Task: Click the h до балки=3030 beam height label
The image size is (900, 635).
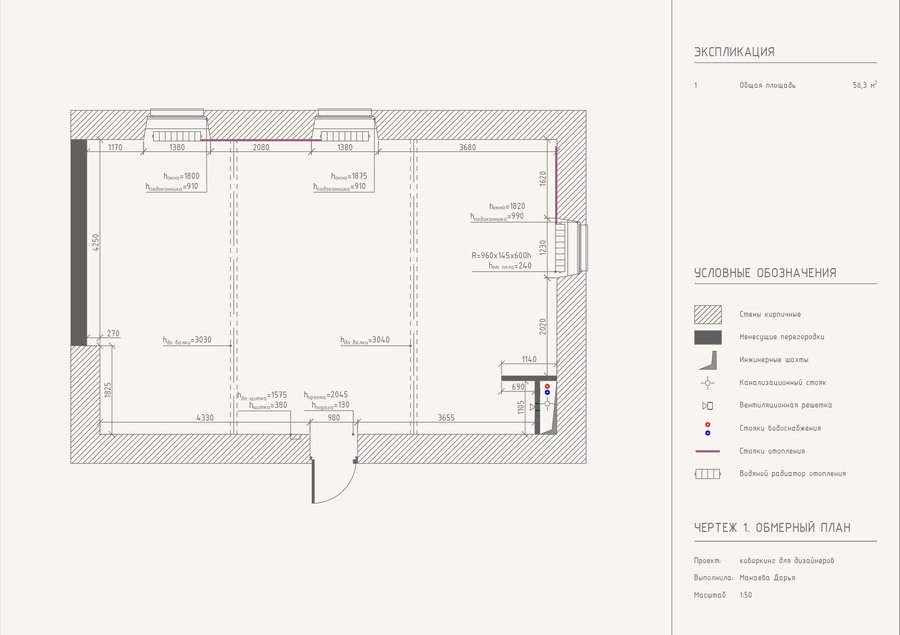Action: click(187, 340)
